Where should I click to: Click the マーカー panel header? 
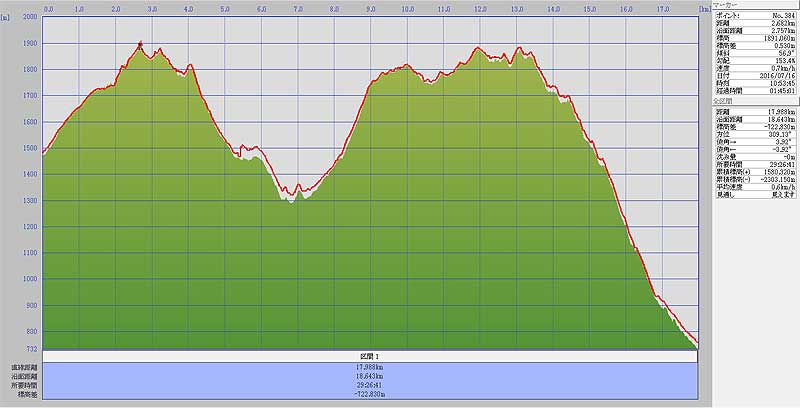(756, 5)
